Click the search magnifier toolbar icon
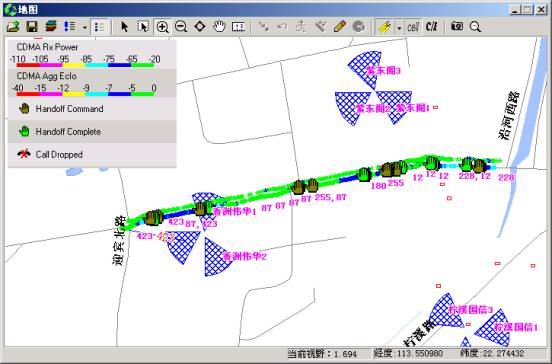Viewport: 552px width, 364px height. pos(475,27)
